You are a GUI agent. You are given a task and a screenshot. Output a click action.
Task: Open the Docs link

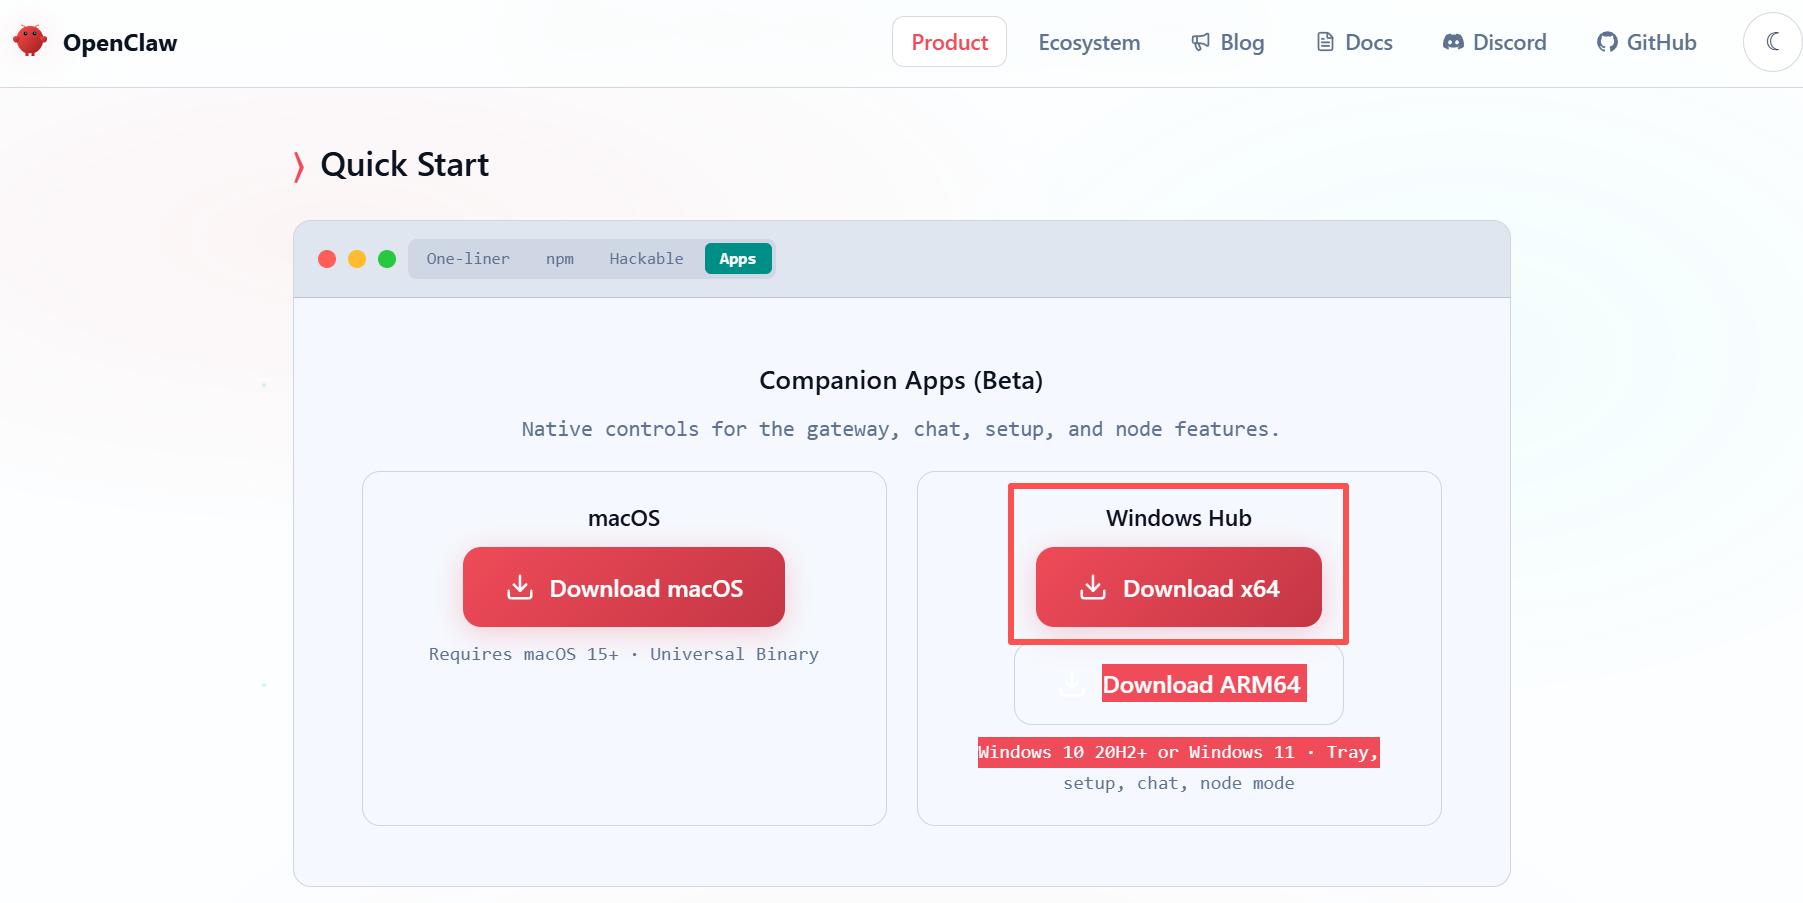[x=1354, y=42]
